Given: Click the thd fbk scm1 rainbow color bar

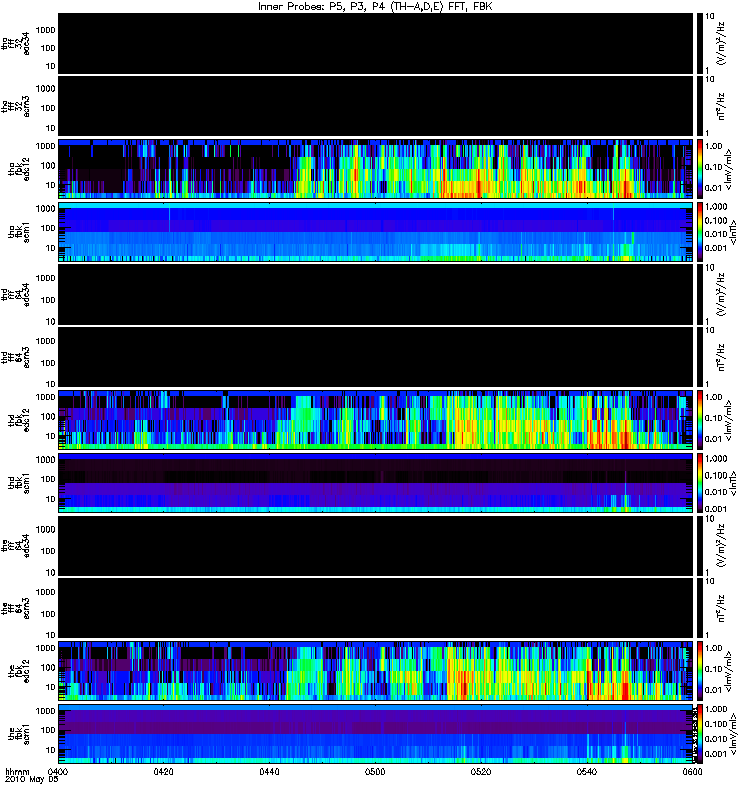Looking at the screenshot, I should 699,483.
